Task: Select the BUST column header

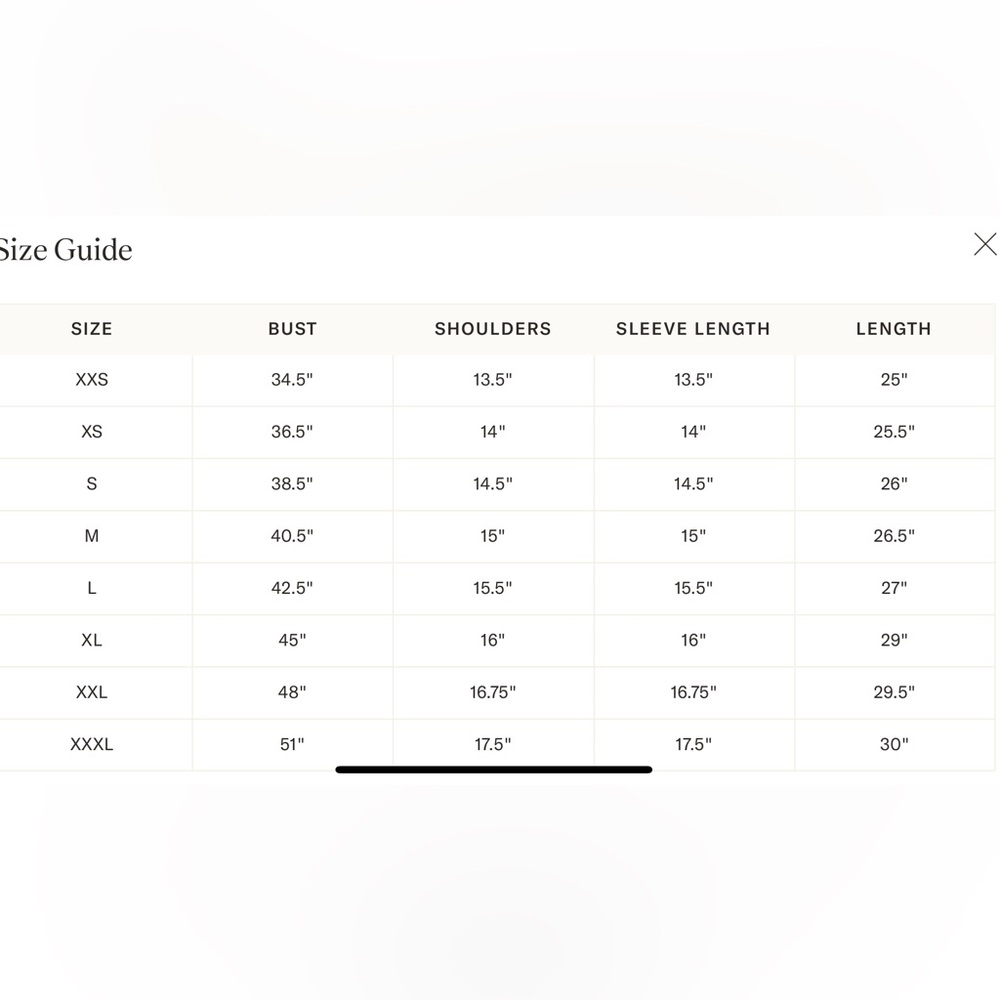Action: pos(292,329)
